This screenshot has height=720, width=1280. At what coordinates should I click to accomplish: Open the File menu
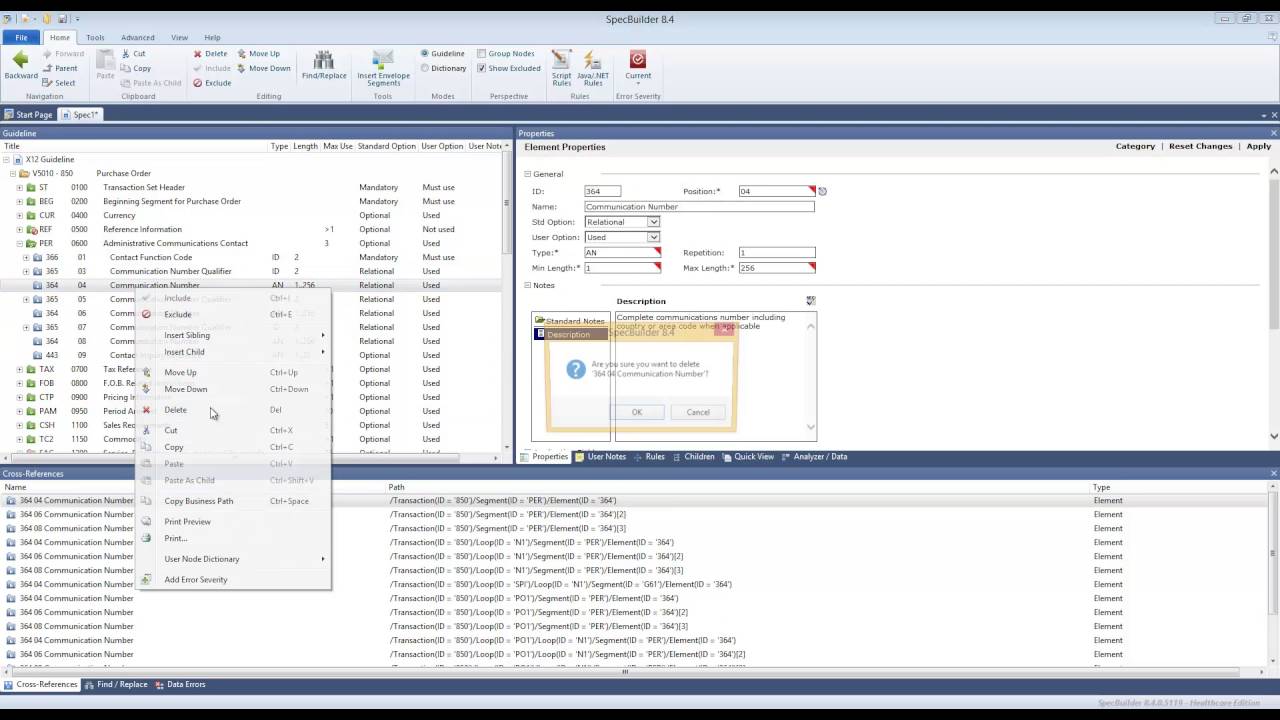pos(21,37)
